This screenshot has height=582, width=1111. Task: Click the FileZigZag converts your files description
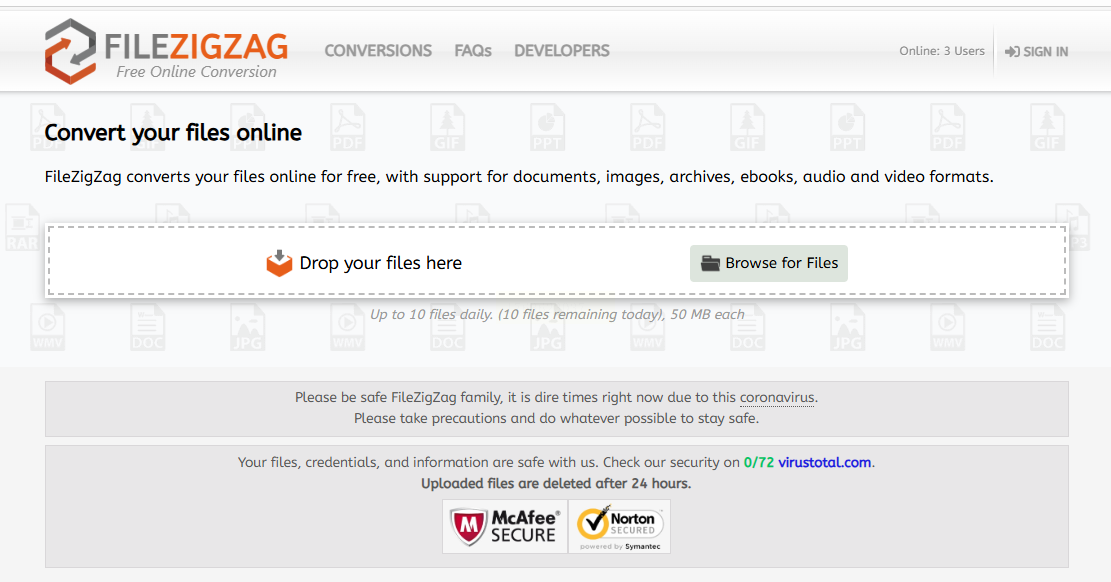pos(519,177)
